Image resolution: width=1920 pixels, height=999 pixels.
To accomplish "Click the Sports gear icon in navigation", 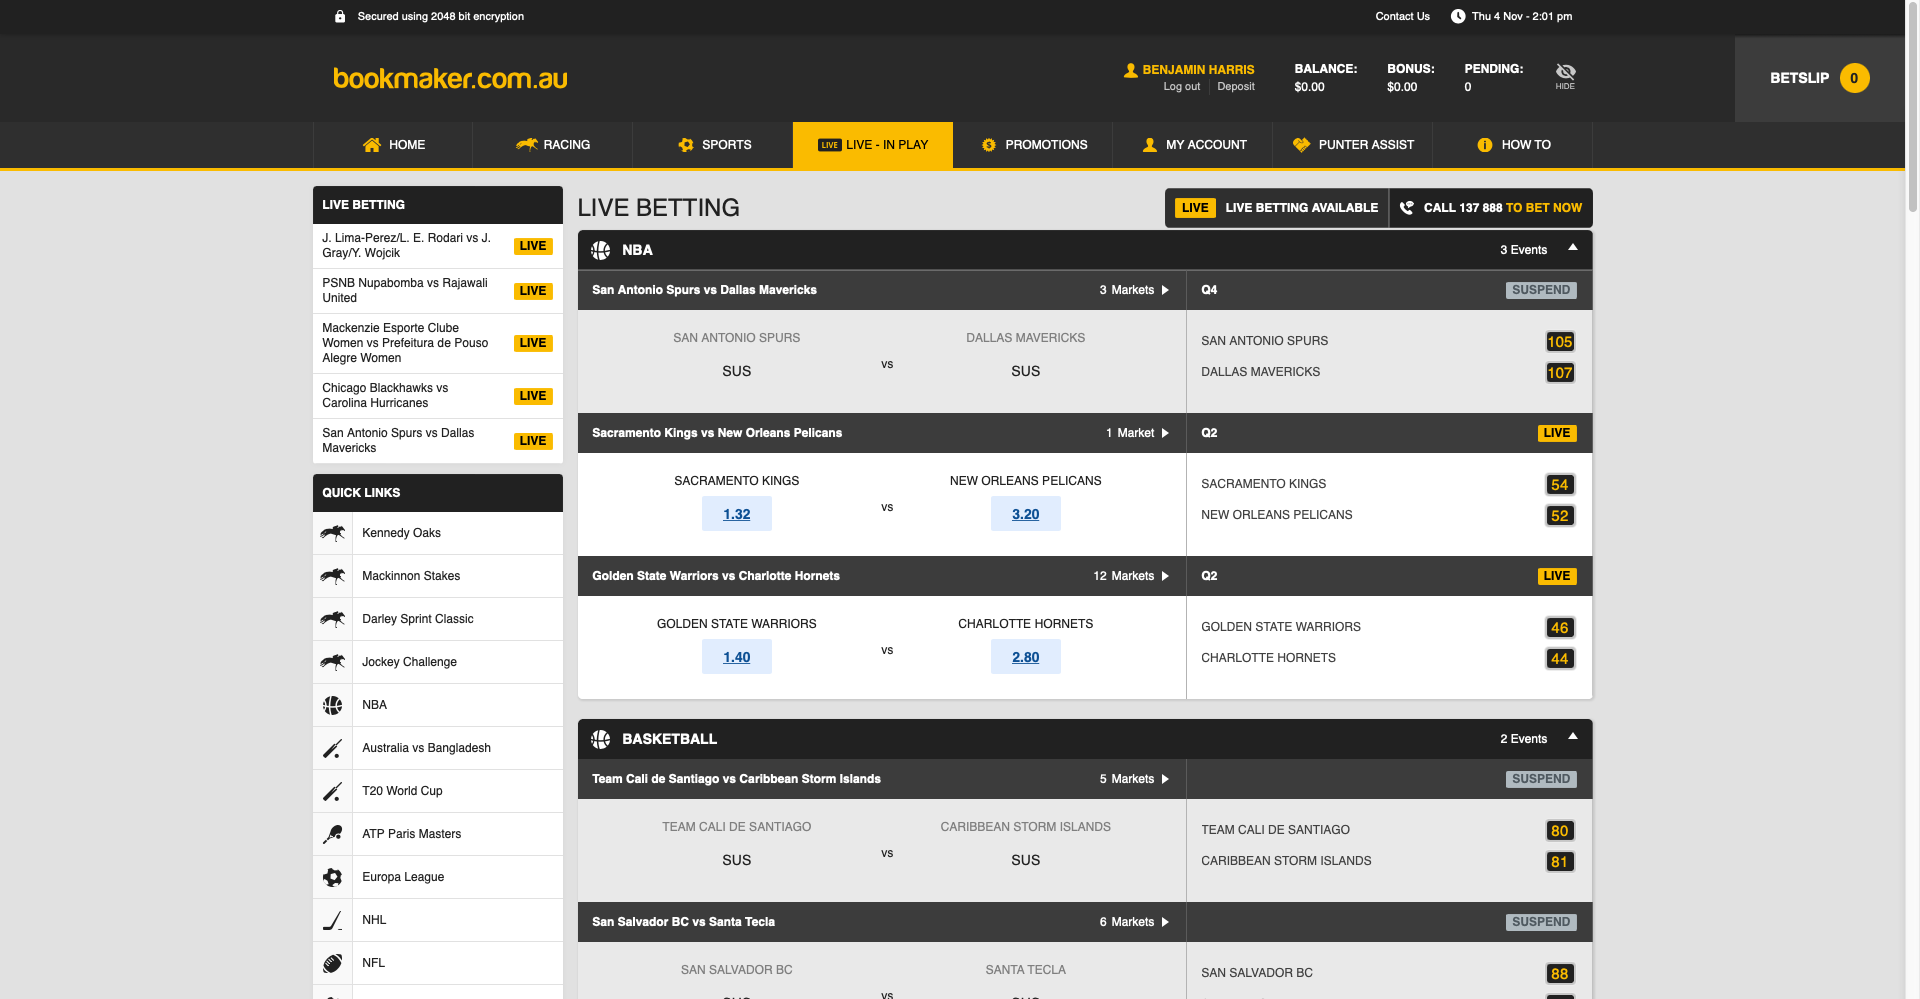I will 686,145.
